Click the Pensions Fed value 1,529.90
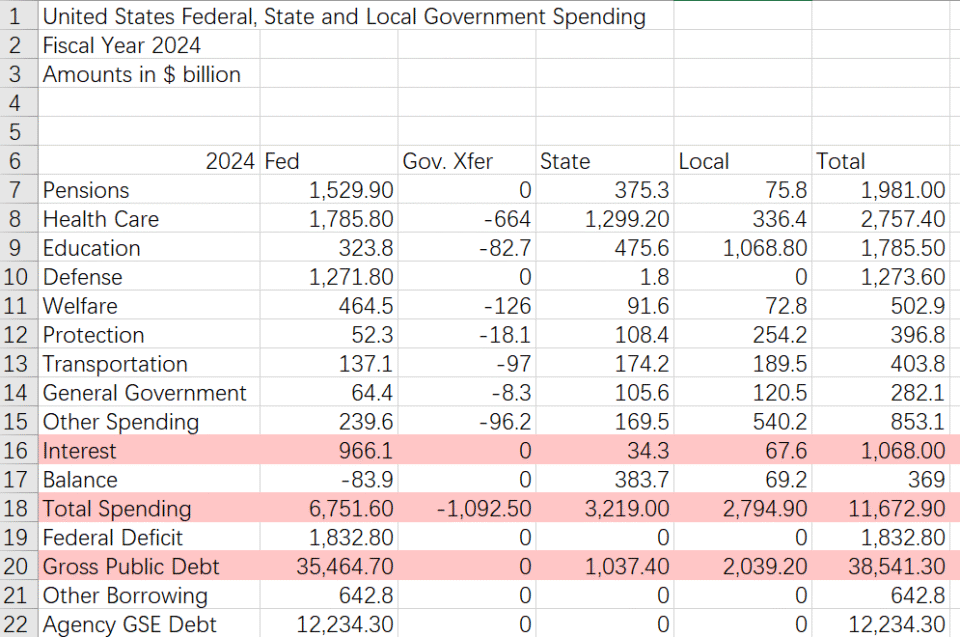 click(x=329, y=190)
